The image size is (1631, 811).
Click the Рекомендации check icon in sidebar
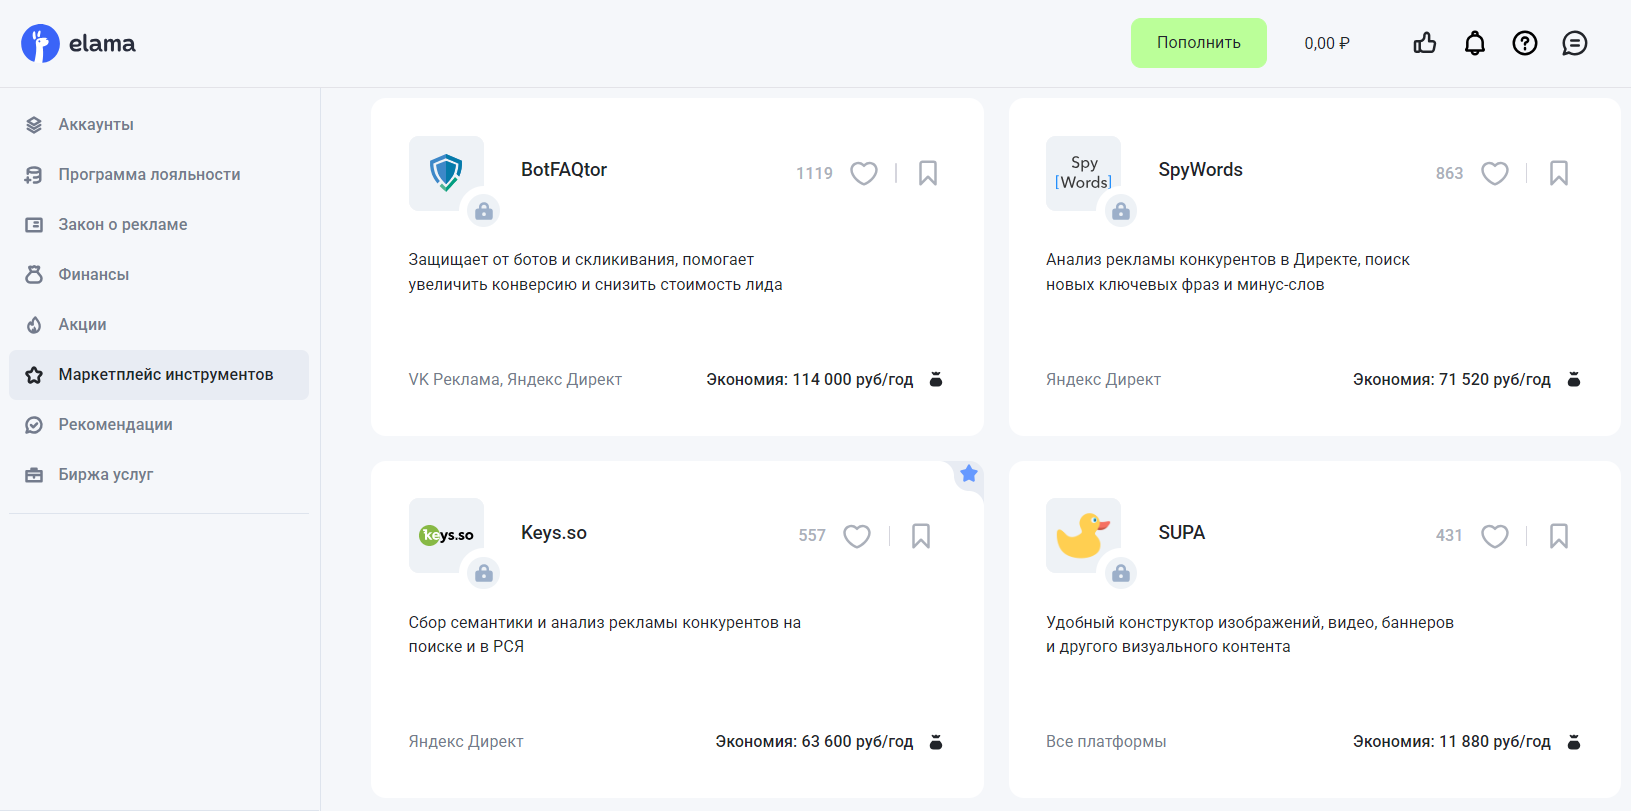click(x=34, y=425)
